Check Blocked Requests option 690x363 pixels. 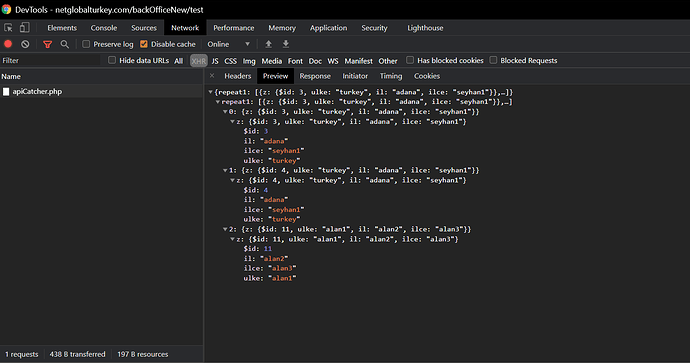coord(493,60)
